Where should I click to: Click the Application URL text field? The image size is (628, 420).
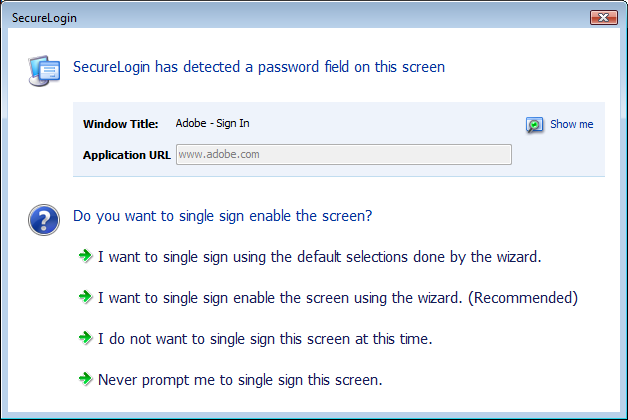343,155
